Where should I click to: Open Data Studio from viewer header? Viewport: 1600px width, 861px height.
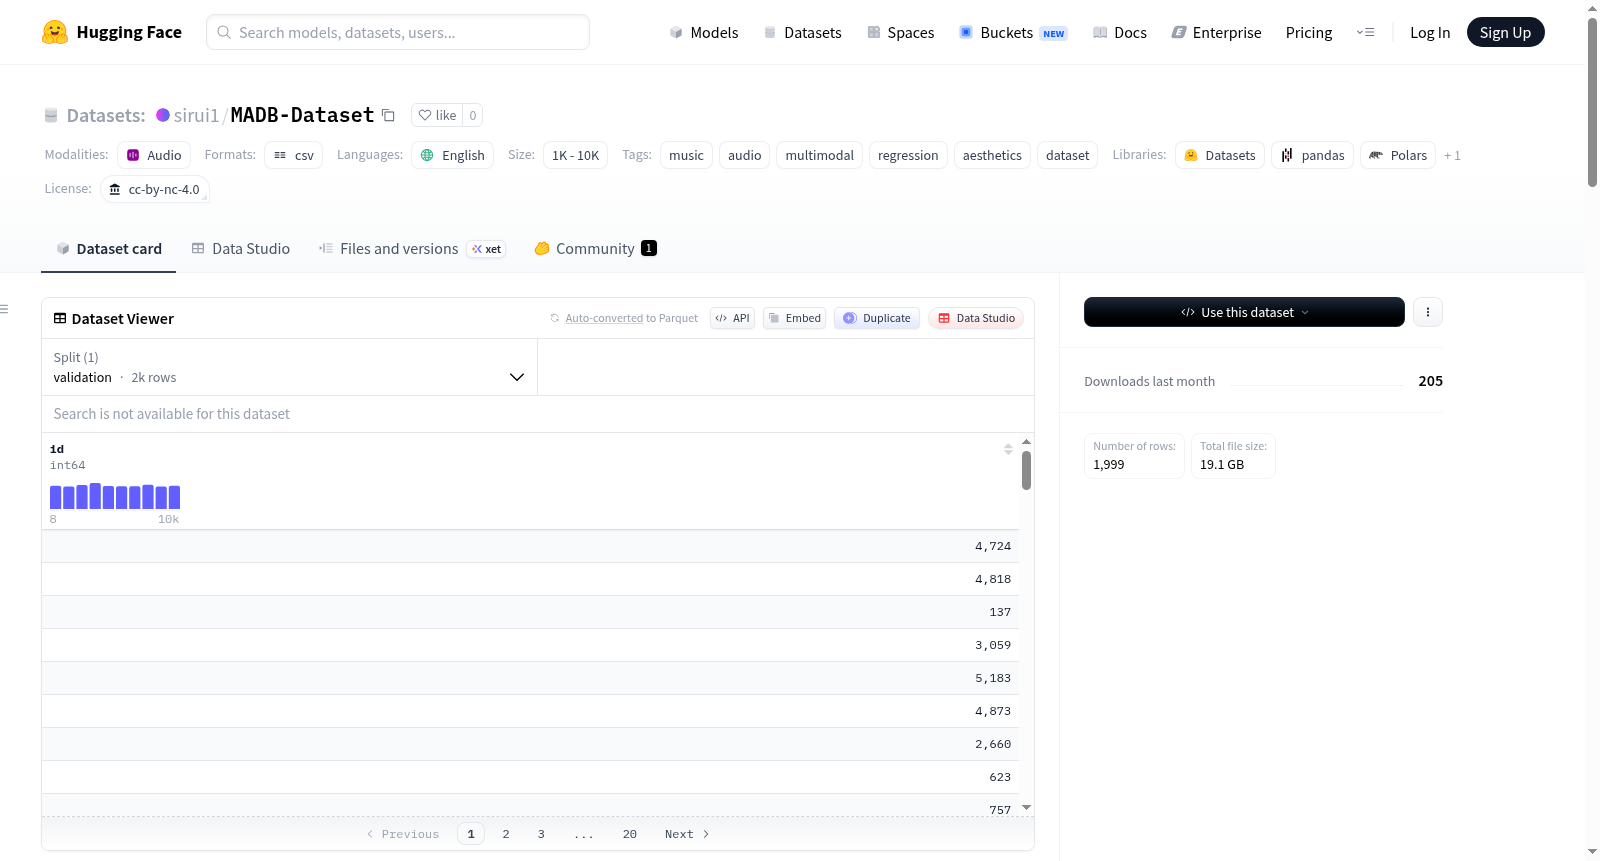976,318
